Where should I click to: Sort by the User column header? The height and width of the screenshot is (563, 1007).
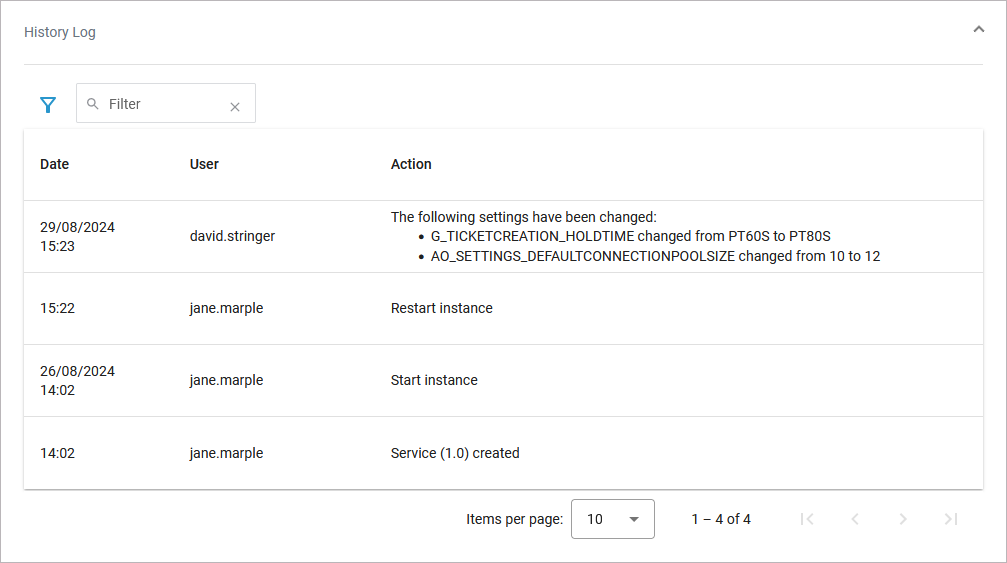tap(204, 164)
